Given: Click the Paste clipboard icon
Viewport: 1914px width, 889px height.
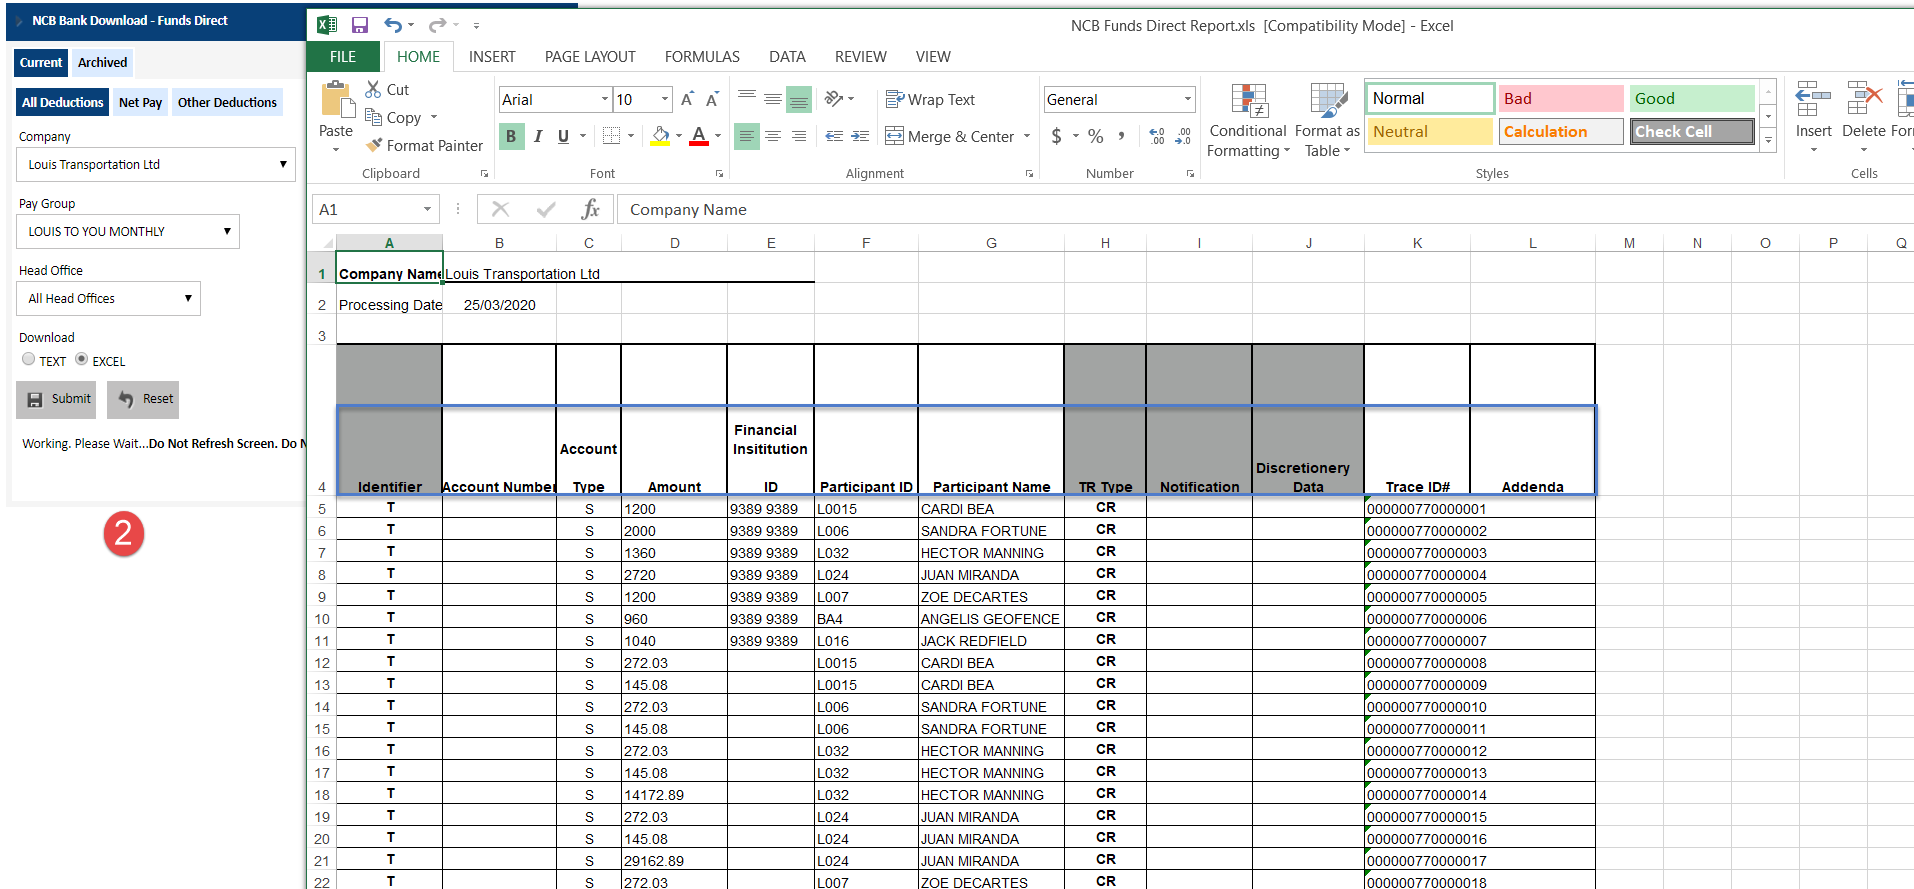Looking at the screenshot, I should 336,101.
